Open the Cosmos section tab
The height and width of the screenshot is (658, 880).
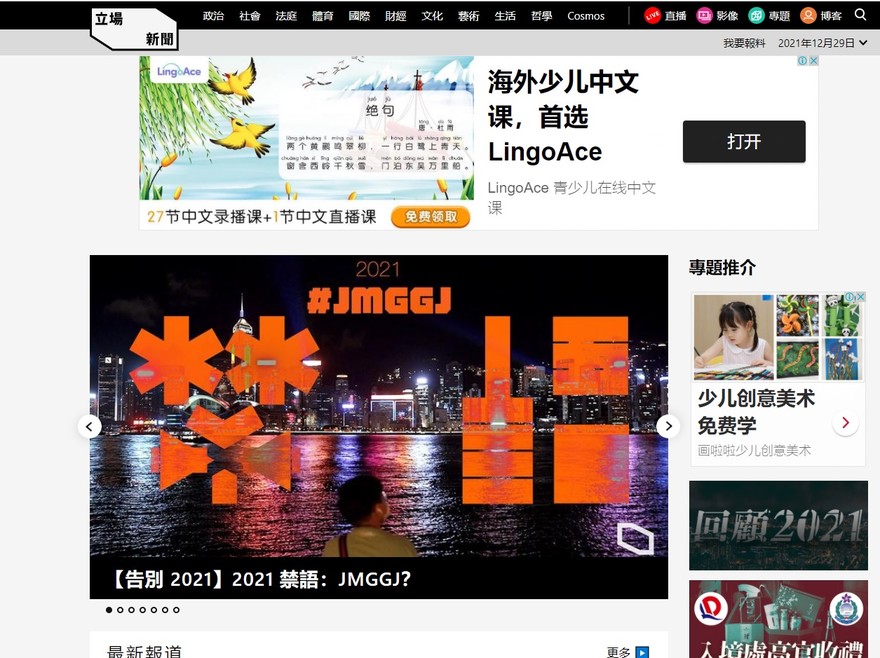point(586,16)
